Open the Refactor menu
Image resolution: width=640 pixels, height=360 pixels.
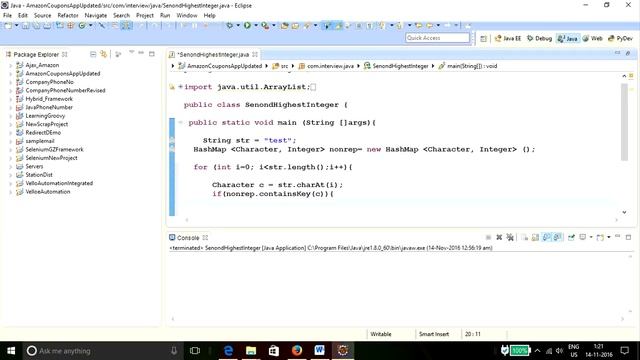click(x=68, y=16)
